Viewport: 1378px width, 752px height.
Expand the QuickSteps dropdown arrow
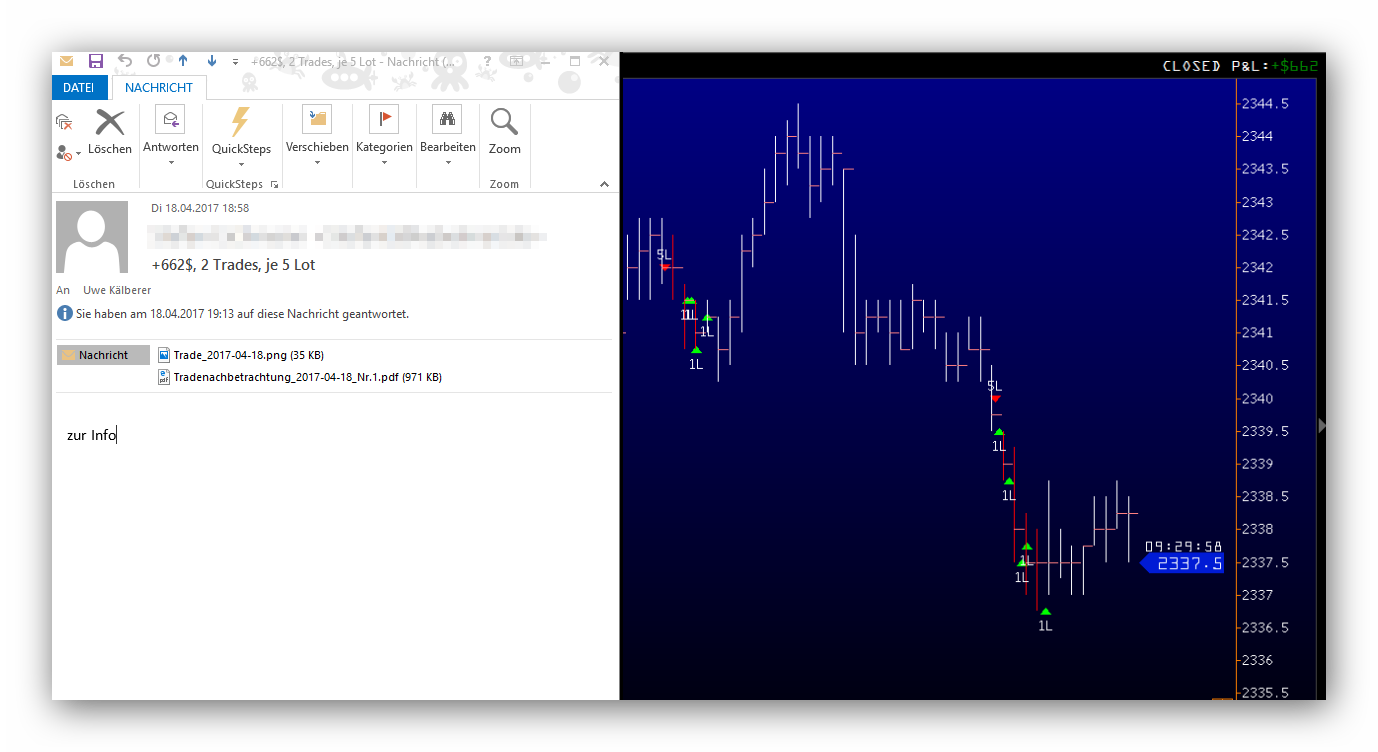[241, 164]
